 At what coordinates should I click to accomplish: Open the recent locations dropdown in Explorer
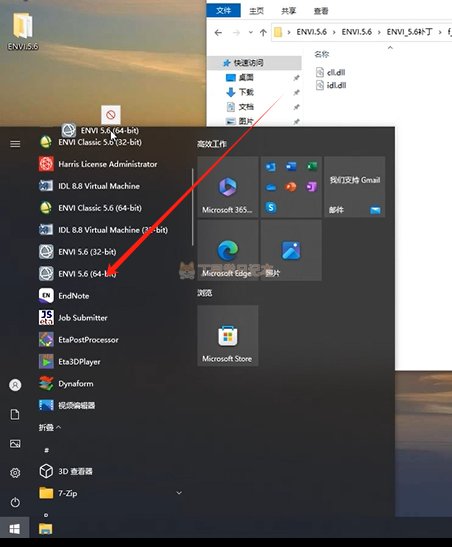click(250, 32)
